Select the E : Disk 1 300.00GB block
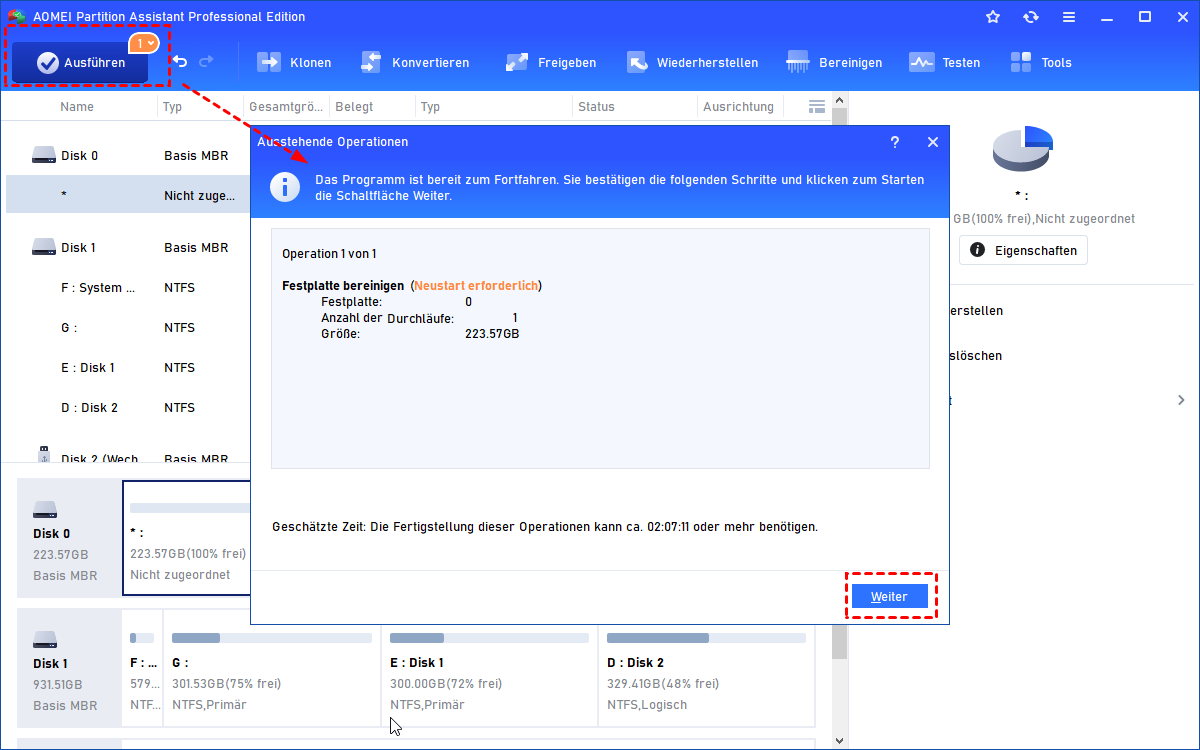This screenshot has width=1200, height=750. pos(489,668)
